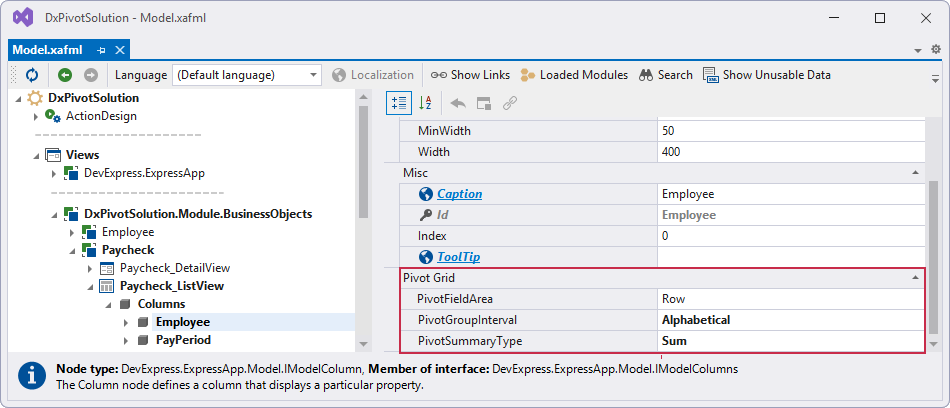Click the Visual Studio logo icon
The height and width of the screenshot is (408, 950).
coord(22,18)
